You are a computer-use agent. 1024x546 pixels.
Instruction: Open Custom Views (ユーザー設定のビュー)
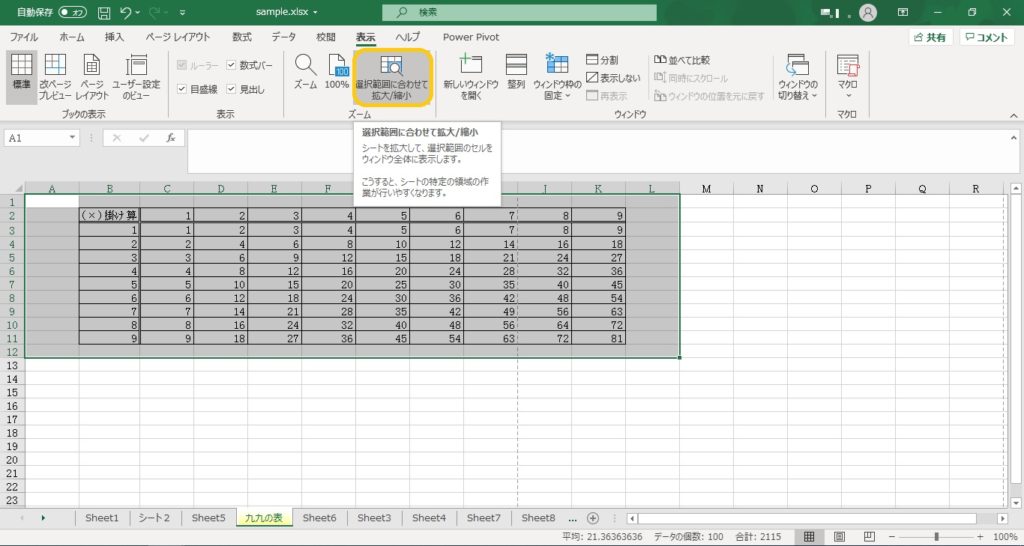(136, 77)
